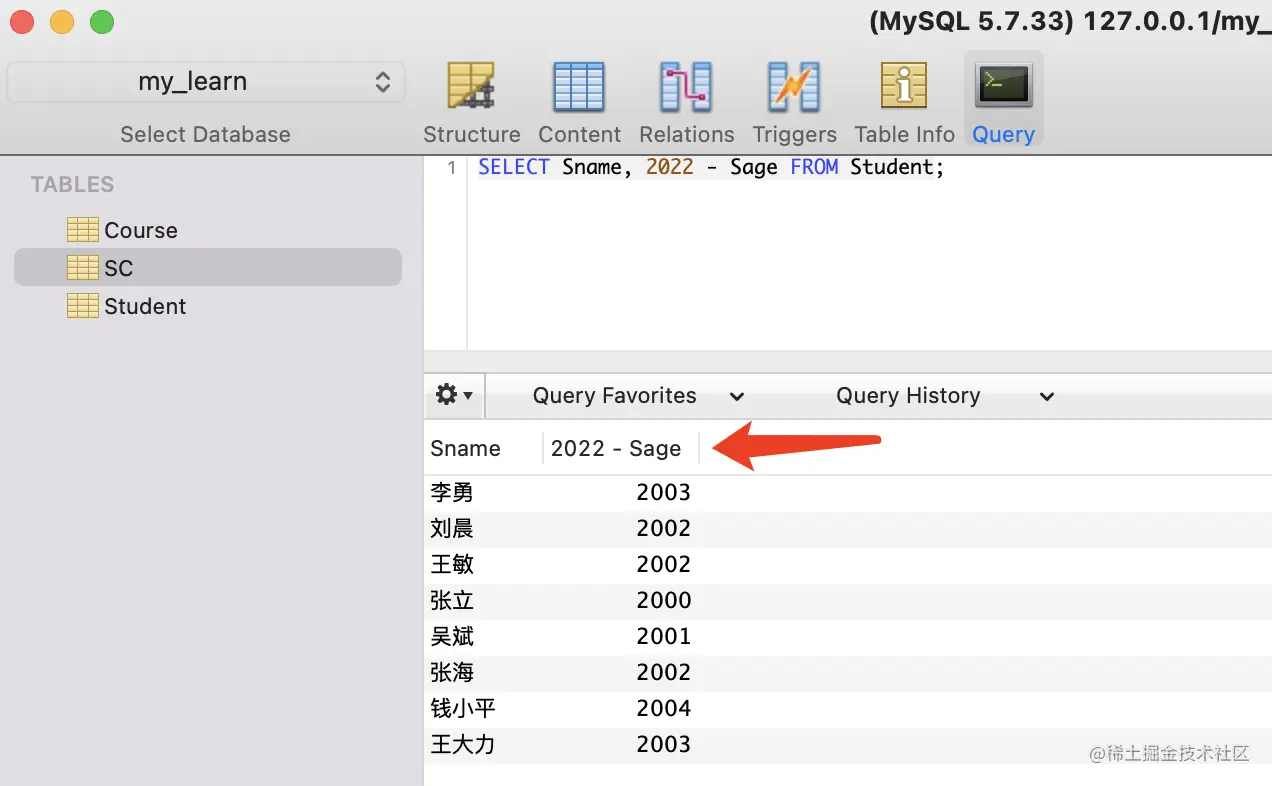The width and height of the screenshot is (1272, 786).
Task: Open the Triggers view icon
Action: [x=794, y=87]
